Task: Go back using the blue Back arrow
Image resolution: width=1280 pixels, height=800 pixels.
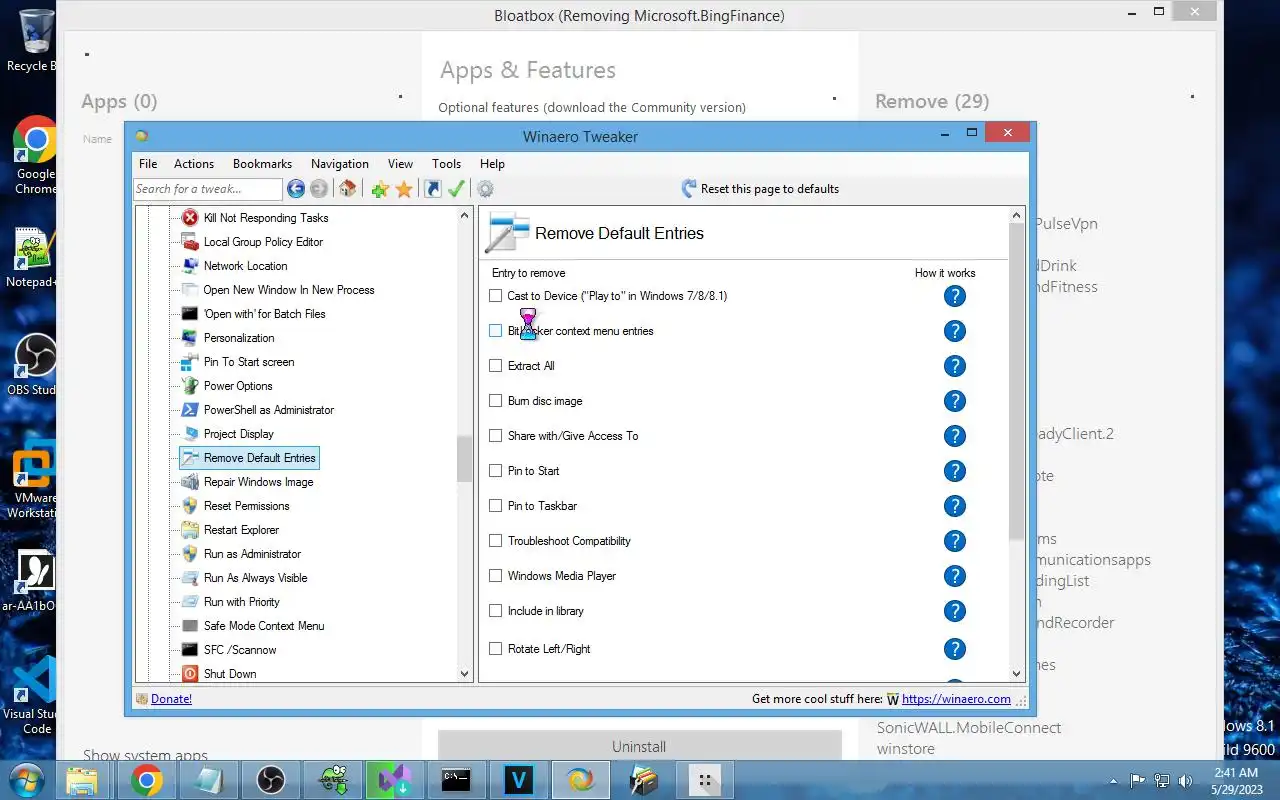Action: (296, 189)
